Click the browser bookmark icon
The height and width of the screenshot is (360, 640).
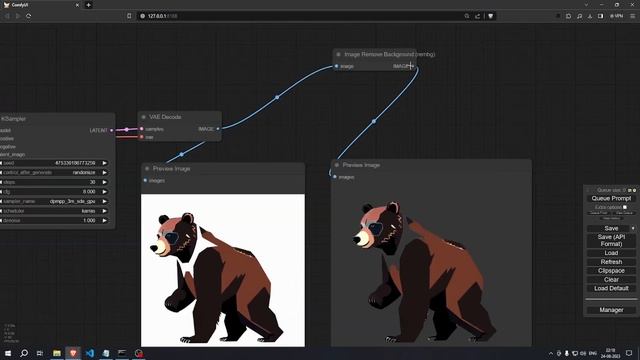point(129,16)
